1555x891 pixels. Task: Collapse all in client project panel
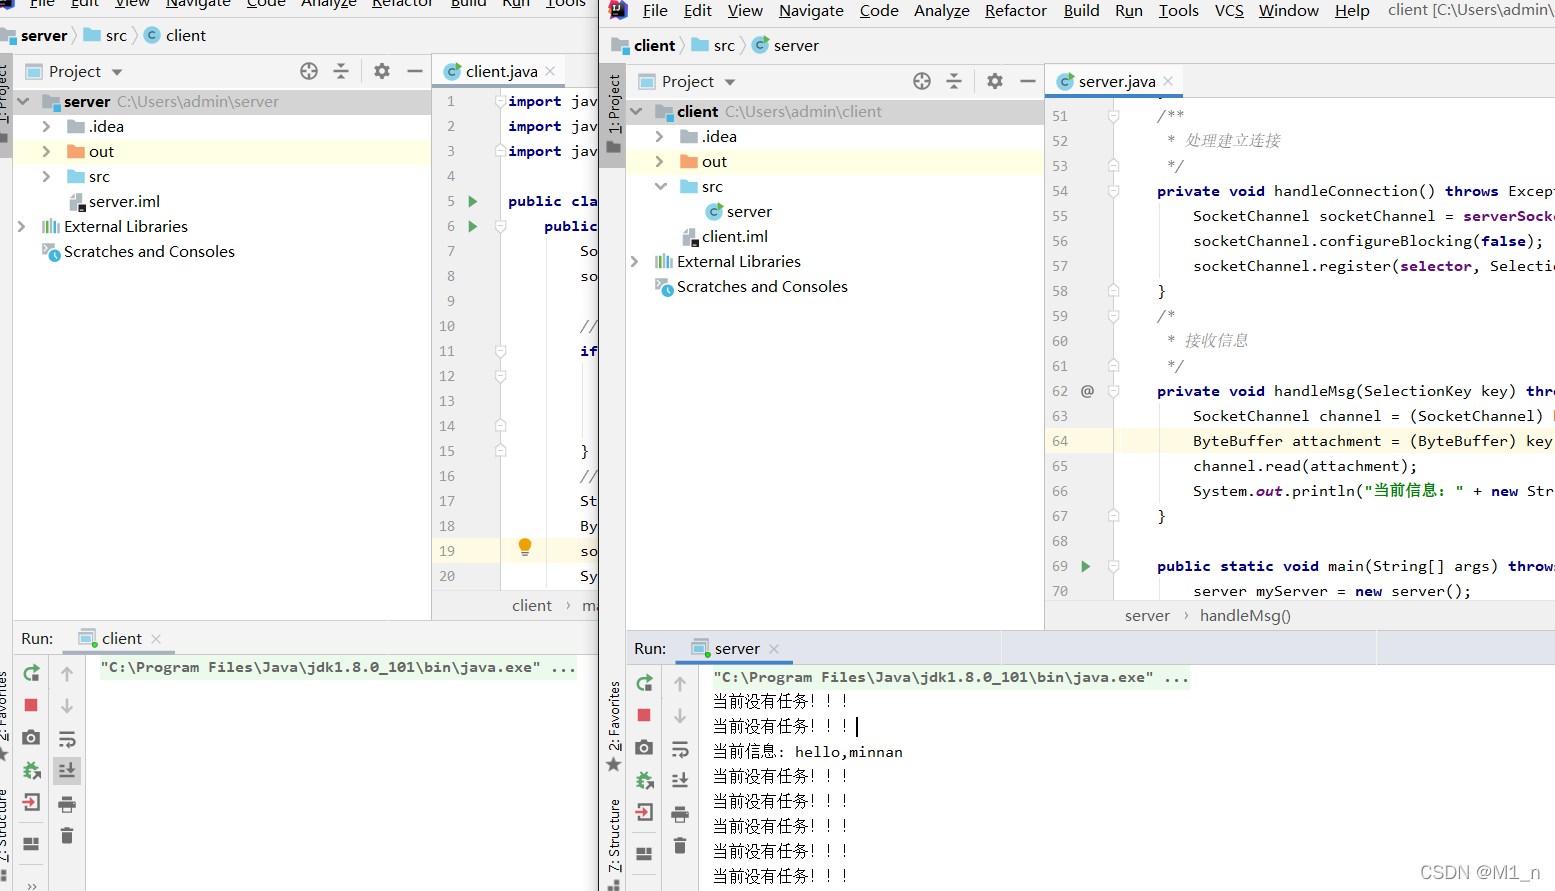click(954, 81)
